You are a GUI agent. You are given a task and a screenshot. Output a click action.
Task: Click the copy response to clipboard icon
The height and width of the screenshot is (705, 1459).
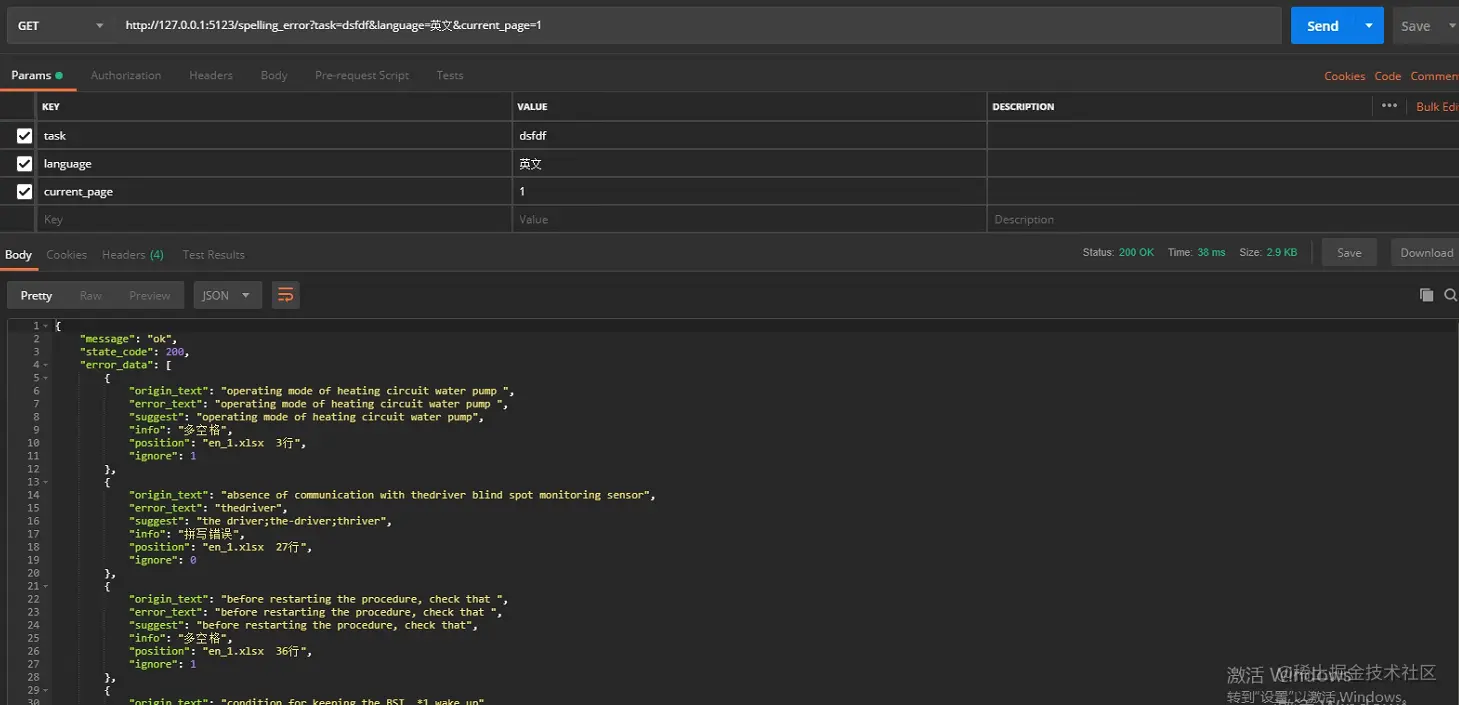point(1426,295)
